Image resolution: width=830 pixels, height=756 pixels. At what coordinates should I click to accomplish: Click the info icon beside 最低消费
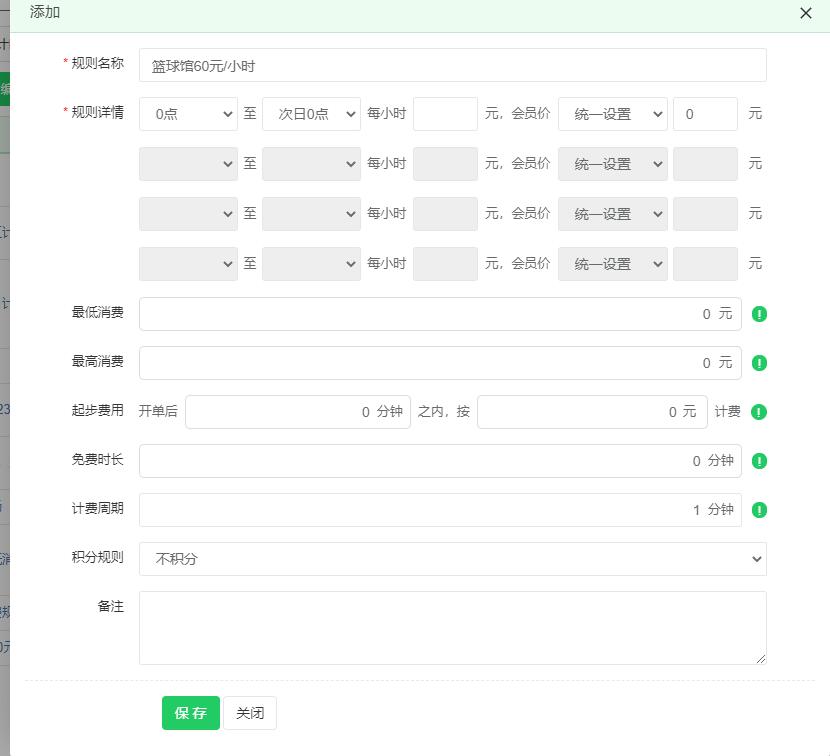tap(759, 313)
